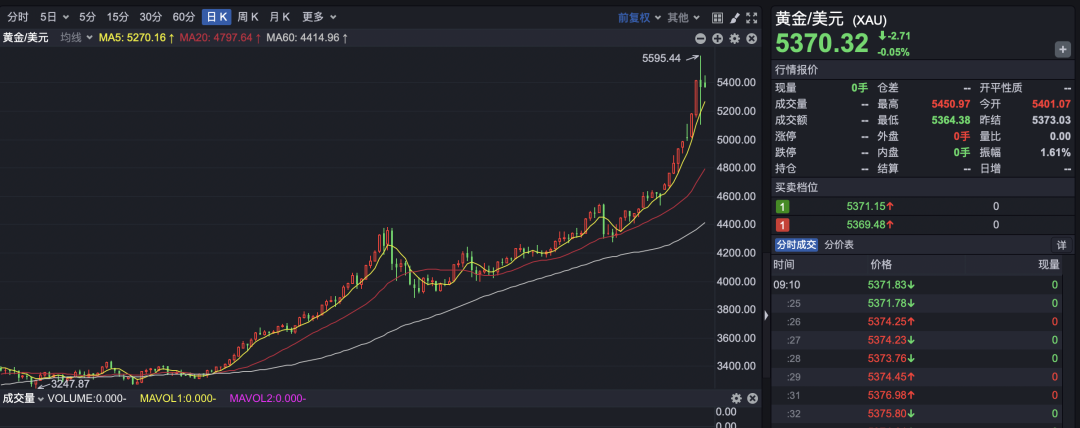
Task: Switch to the 周K weekly chart
Action: pos(248,17)
